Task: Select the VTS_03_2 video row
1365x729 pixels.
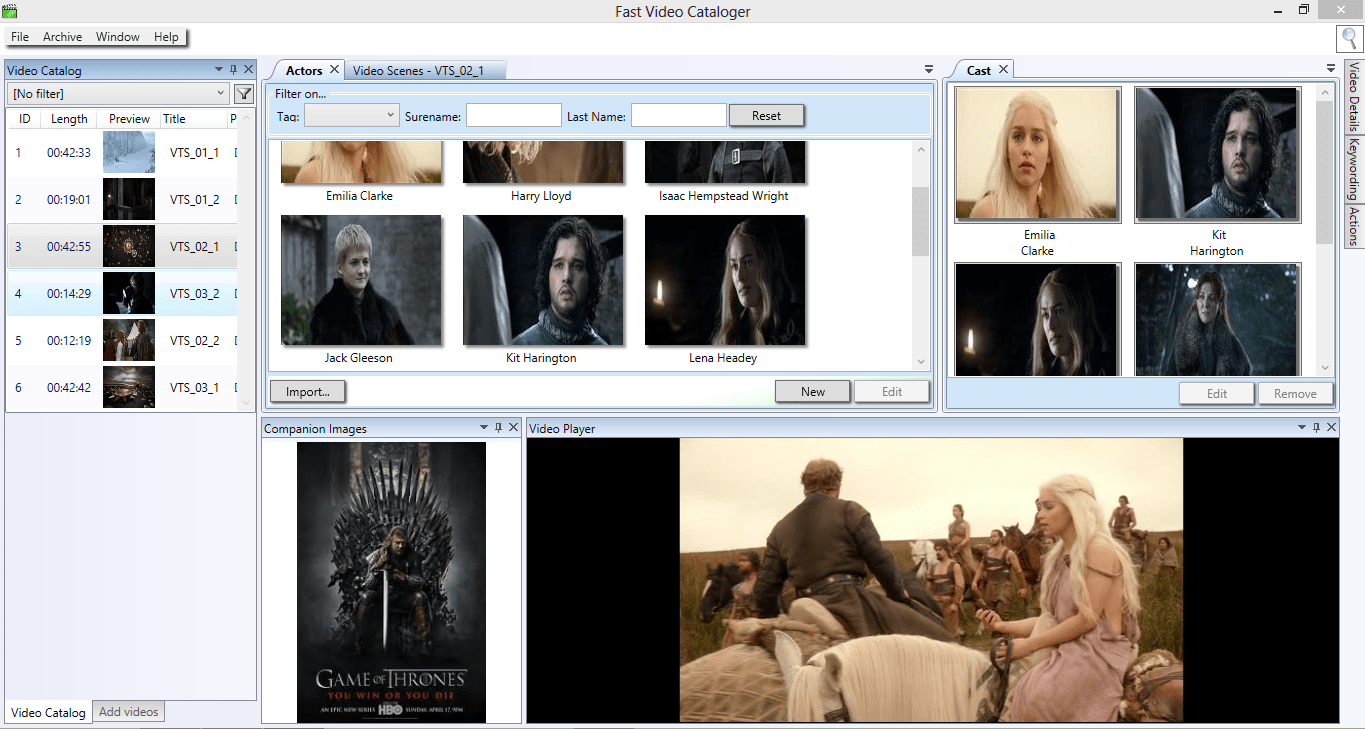Action: click(122, 294)
